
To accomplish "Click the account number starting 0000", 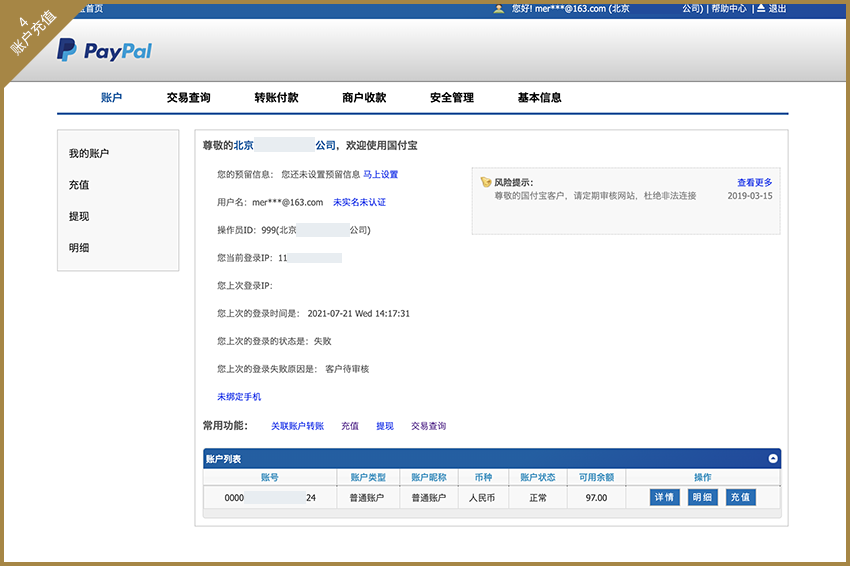I will pos(270,498).
